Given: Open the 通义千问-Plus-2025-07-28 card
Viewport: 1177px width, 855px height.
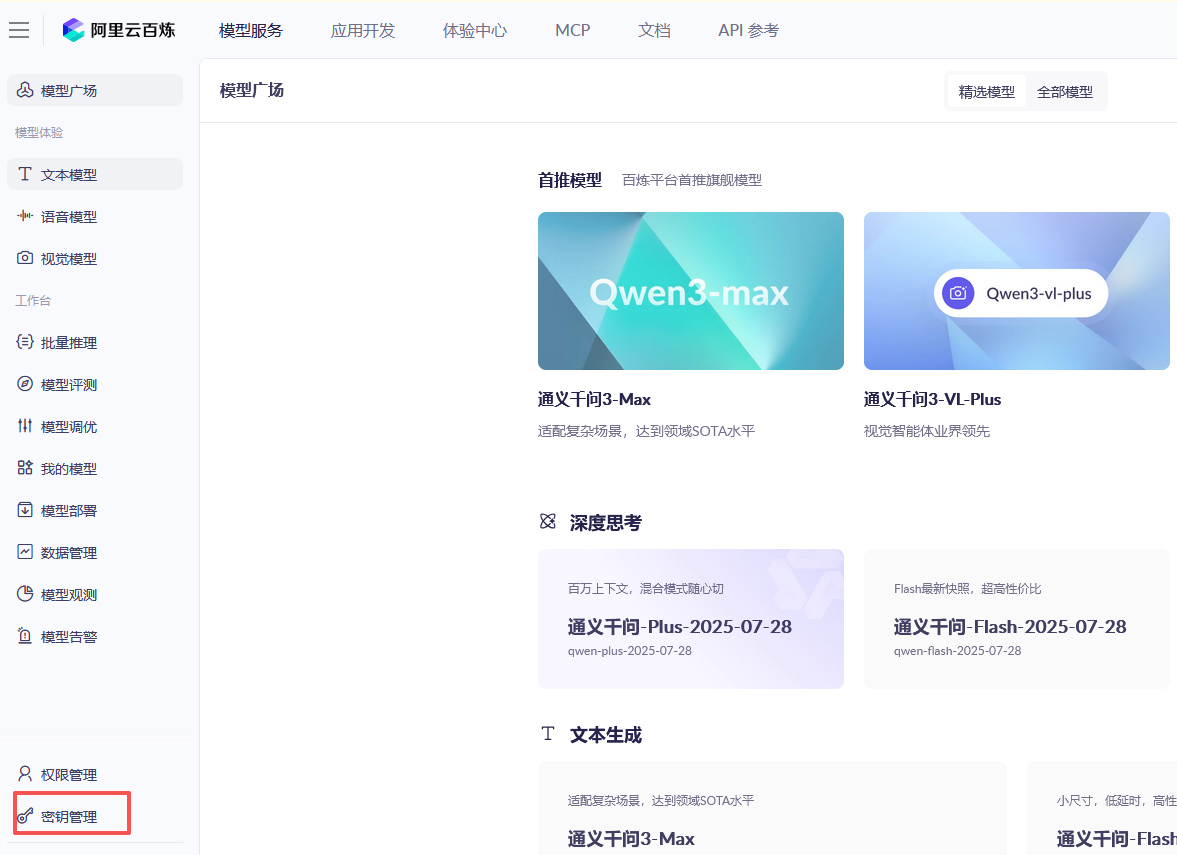Looking at the screenshot, I should [x=691, y=619].
